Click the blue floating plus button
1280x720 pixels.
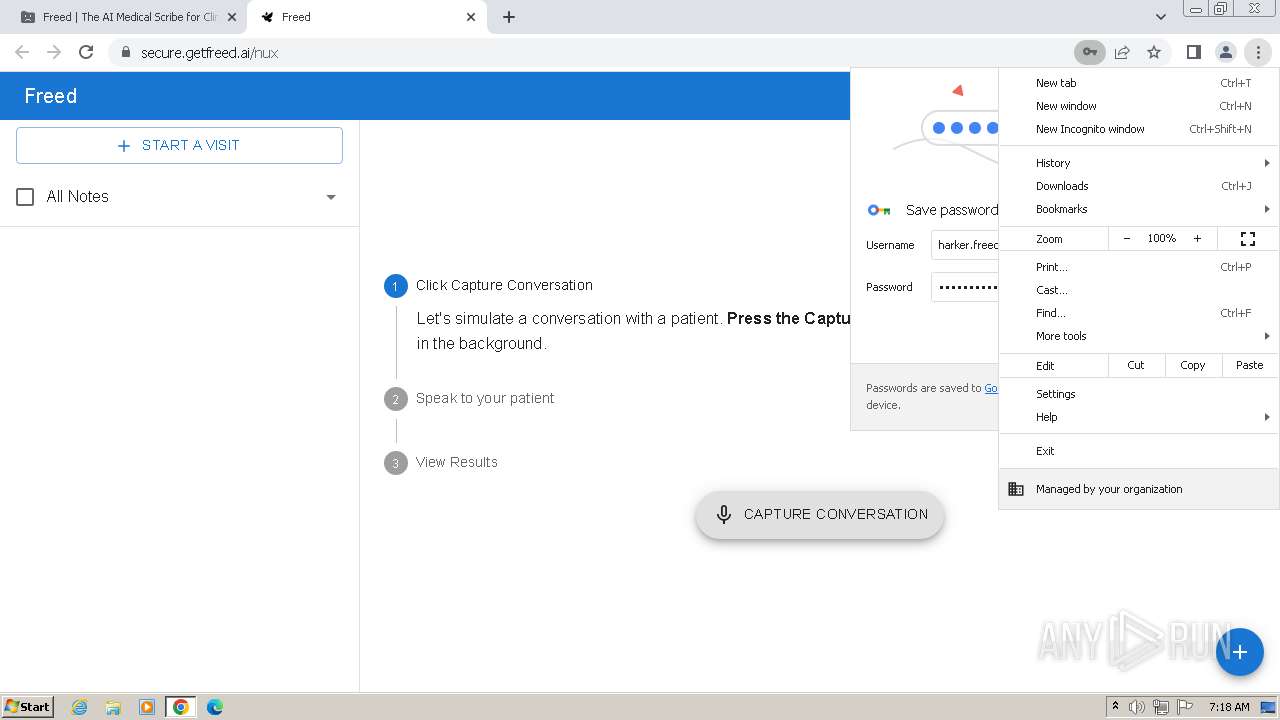1240,652
